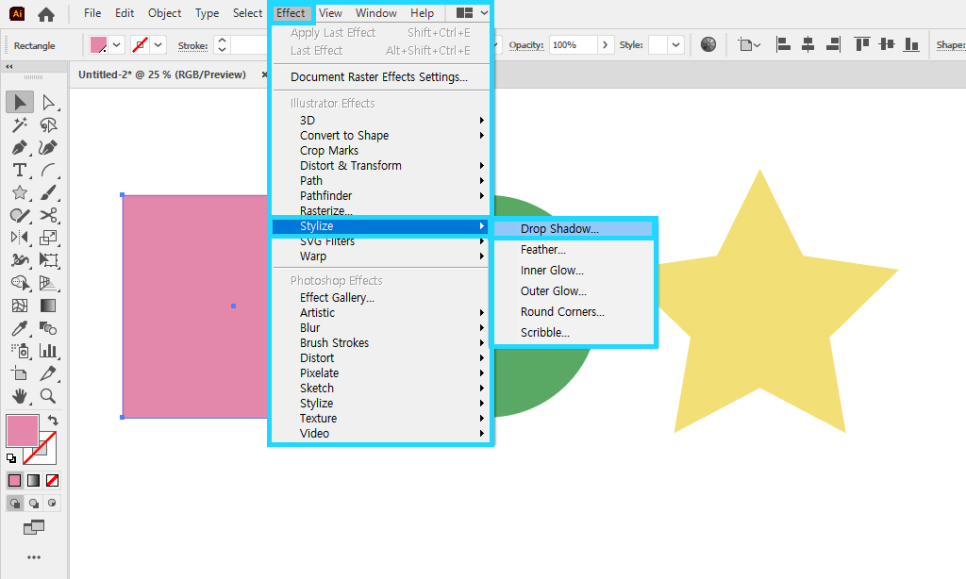Image resolution: width=966 pixels, height=579 pixels.
Task: Enable Draw Behind mode
Action: pyautogui.click(x=34, y=503)
